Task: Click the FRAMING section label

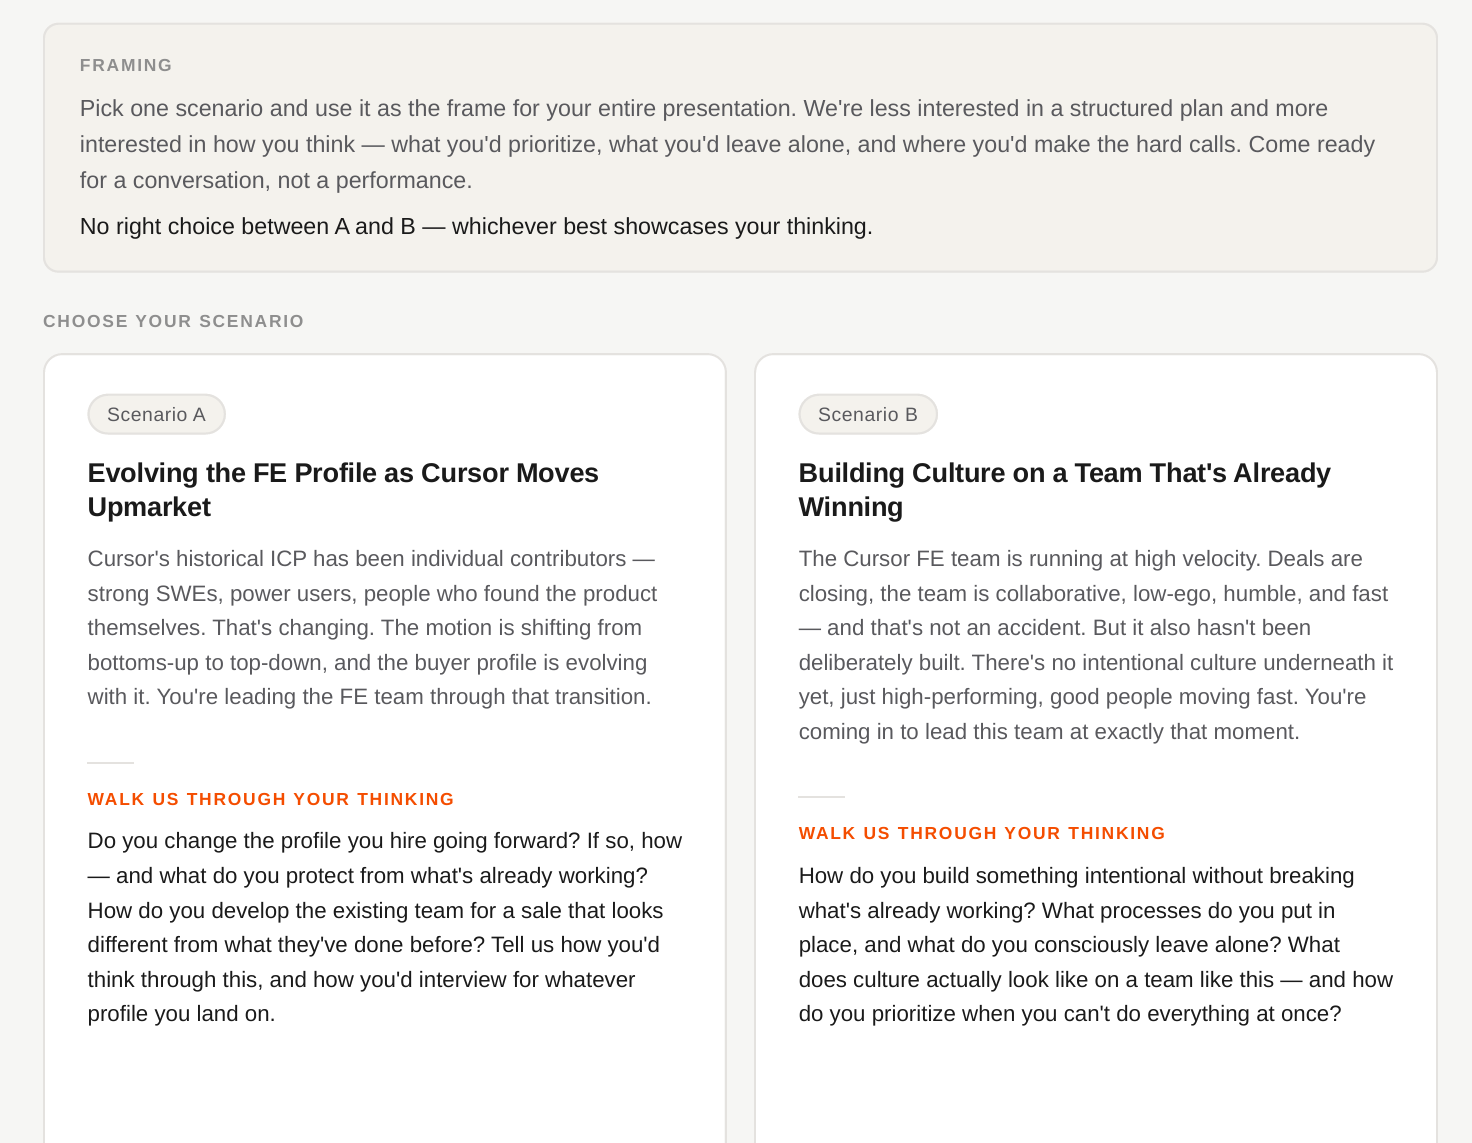Action: click(x=126, y=65)
